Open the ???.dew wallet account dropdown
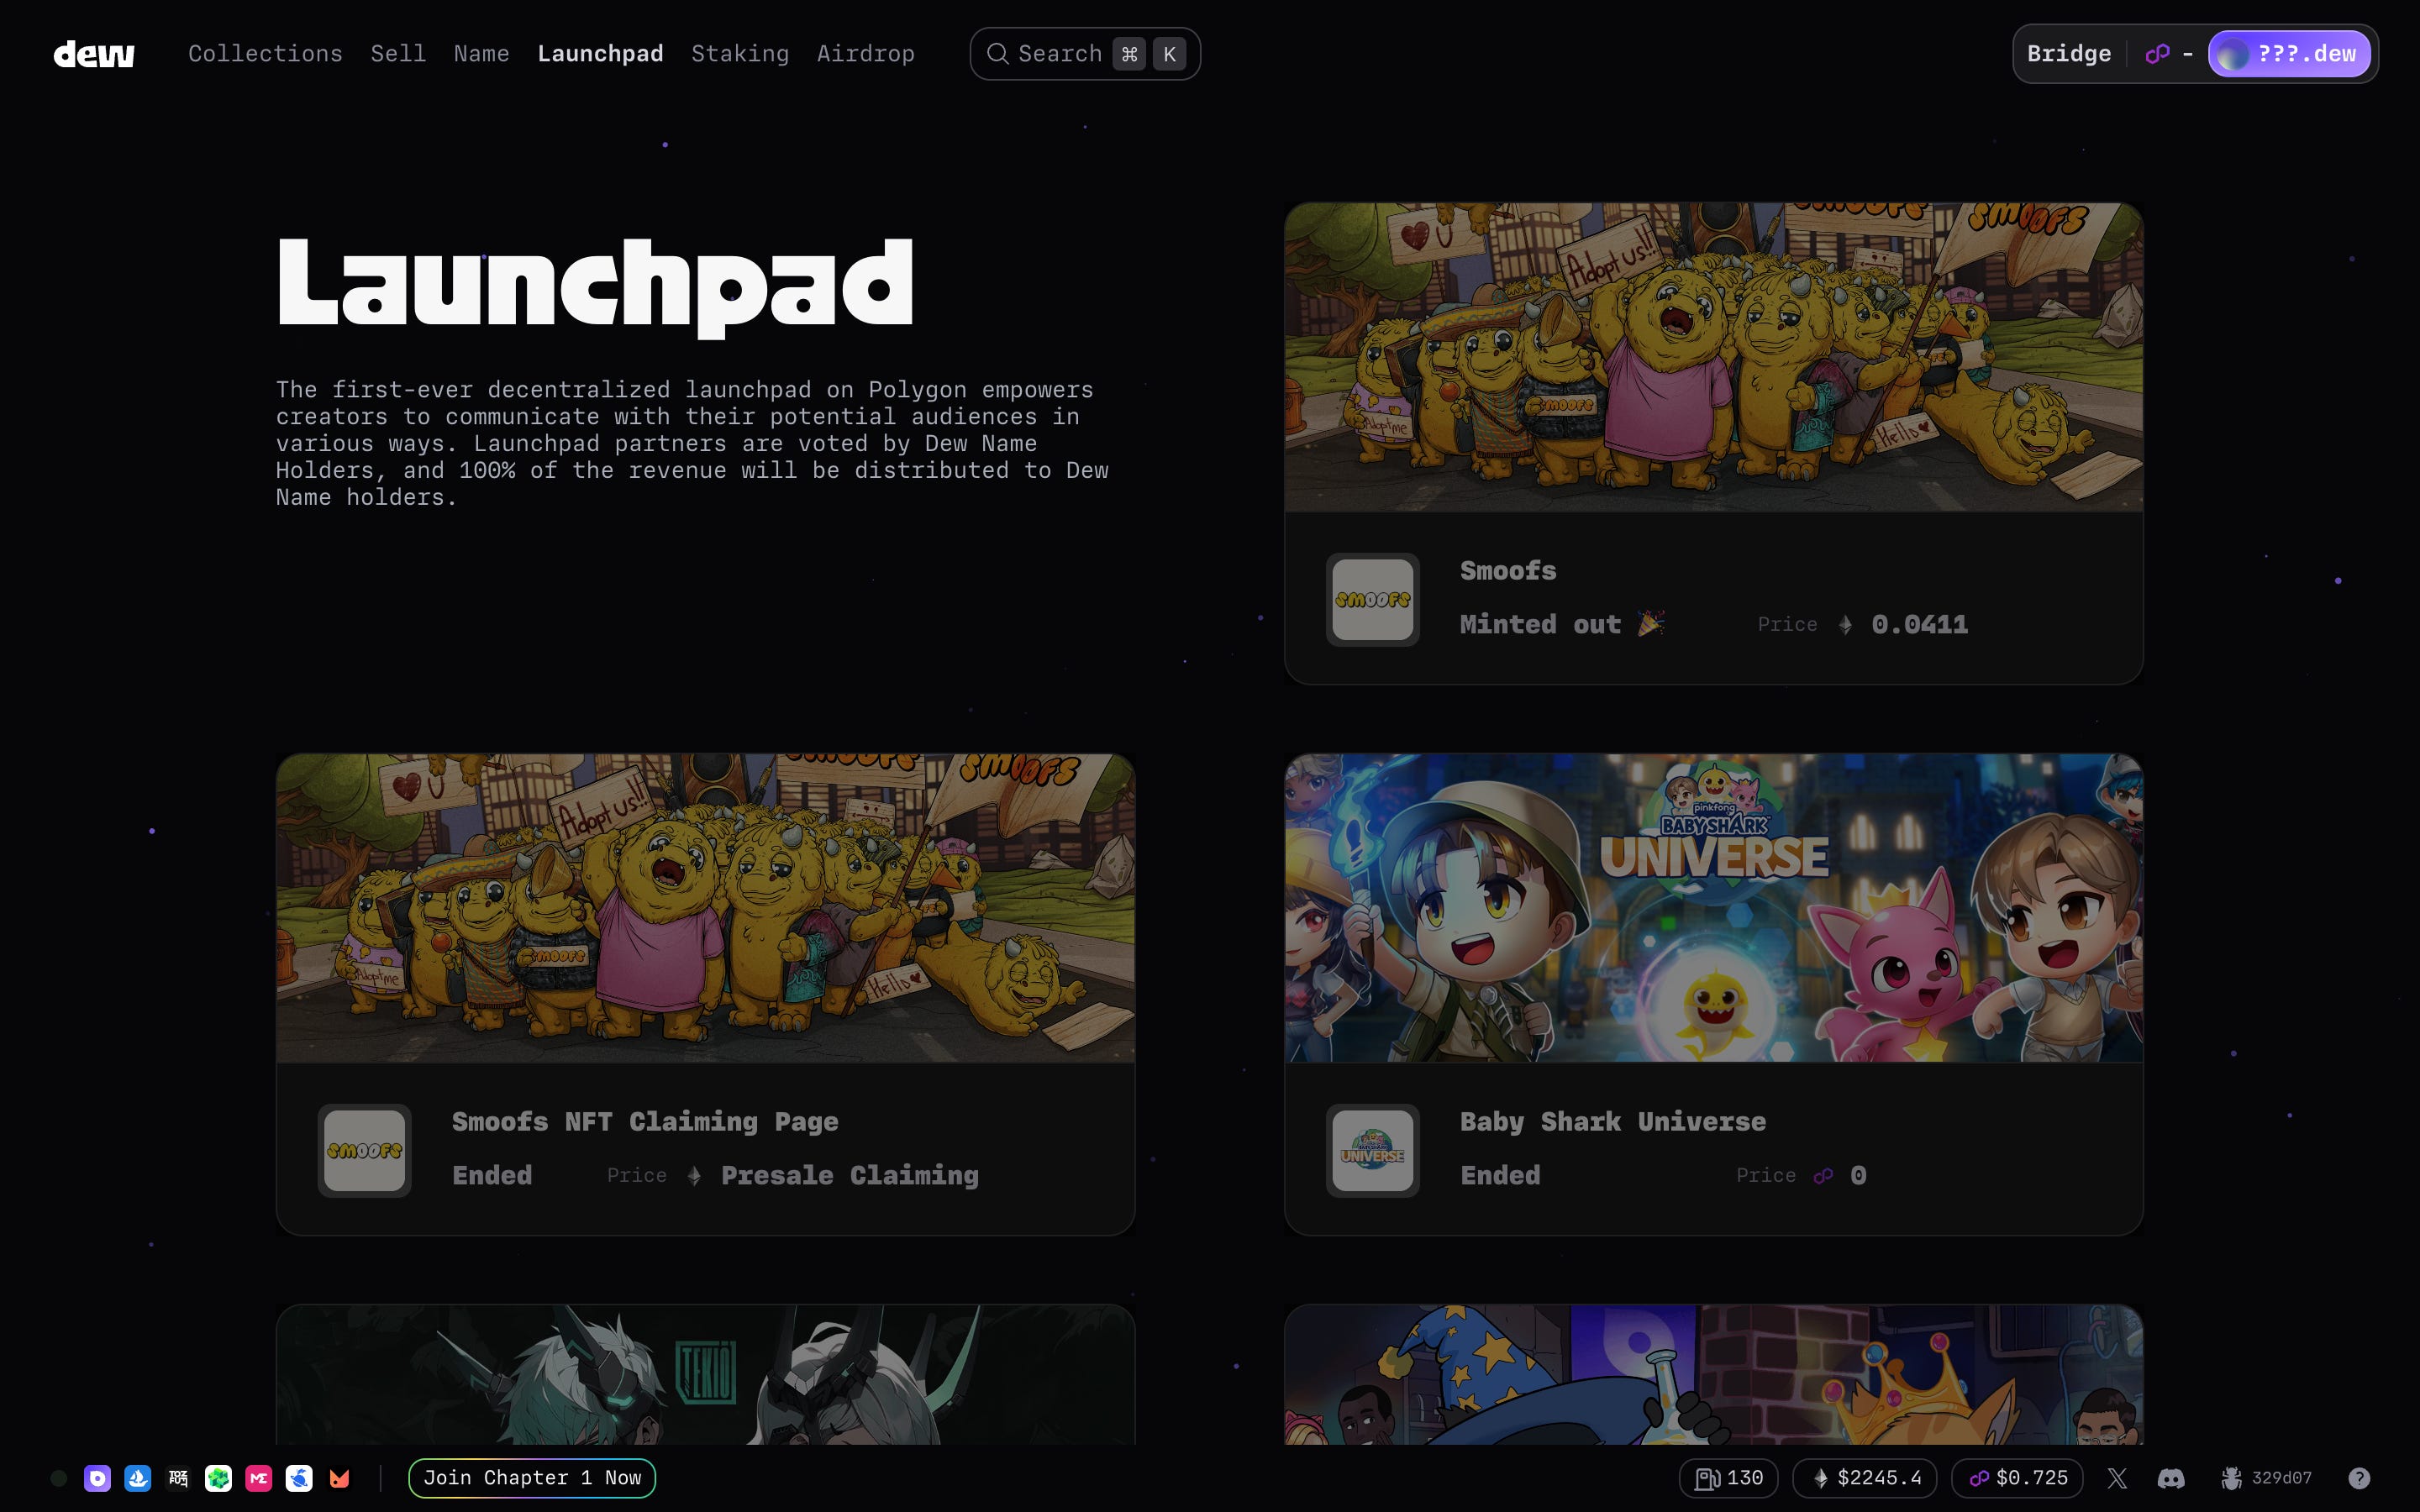 pos(2289,54)
